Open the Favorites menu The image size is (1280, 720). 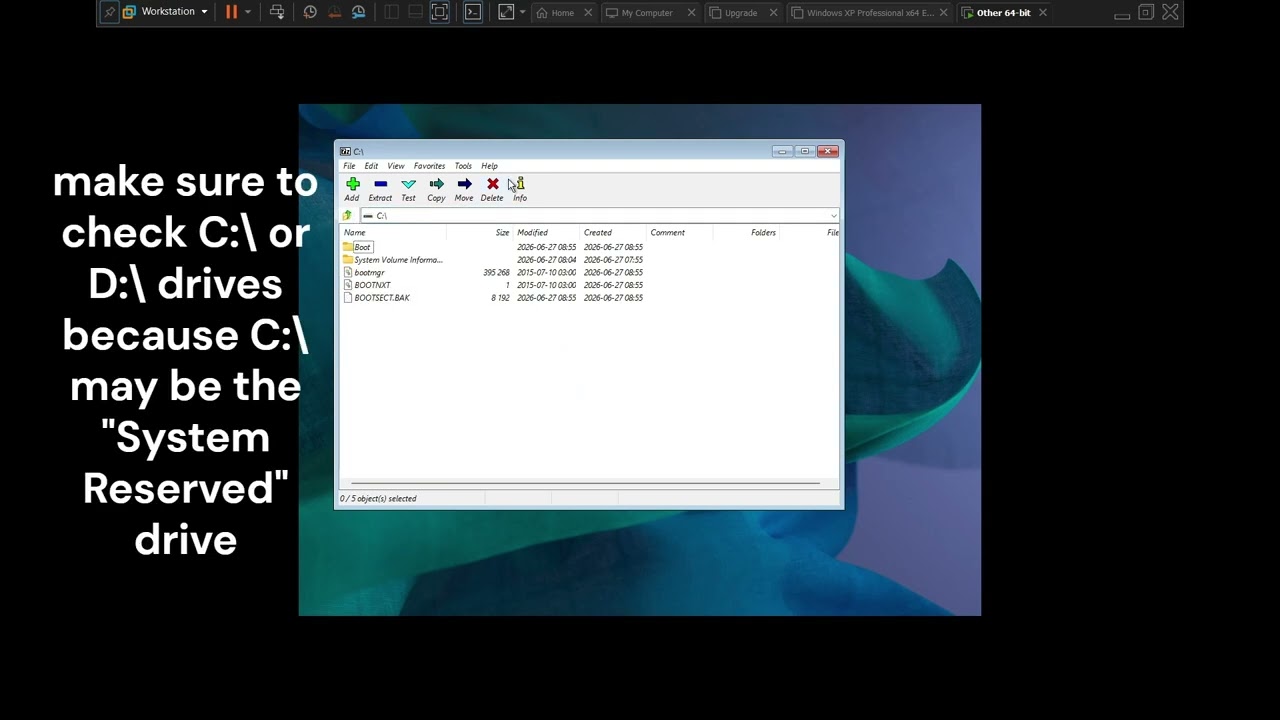point(429,166)
